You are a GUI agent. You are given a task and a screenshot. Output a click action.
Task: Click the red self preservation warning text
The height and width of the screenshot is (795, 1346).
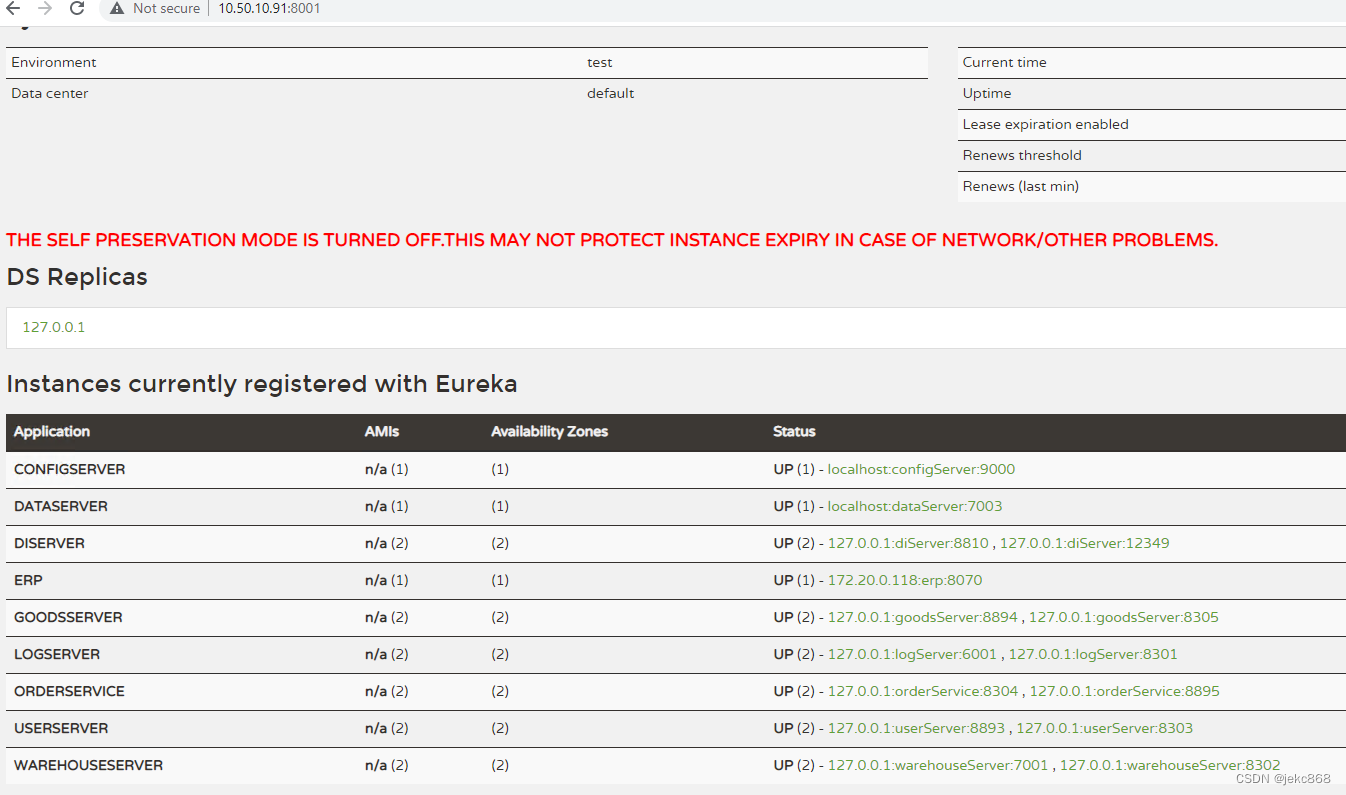tap(612, 240)
